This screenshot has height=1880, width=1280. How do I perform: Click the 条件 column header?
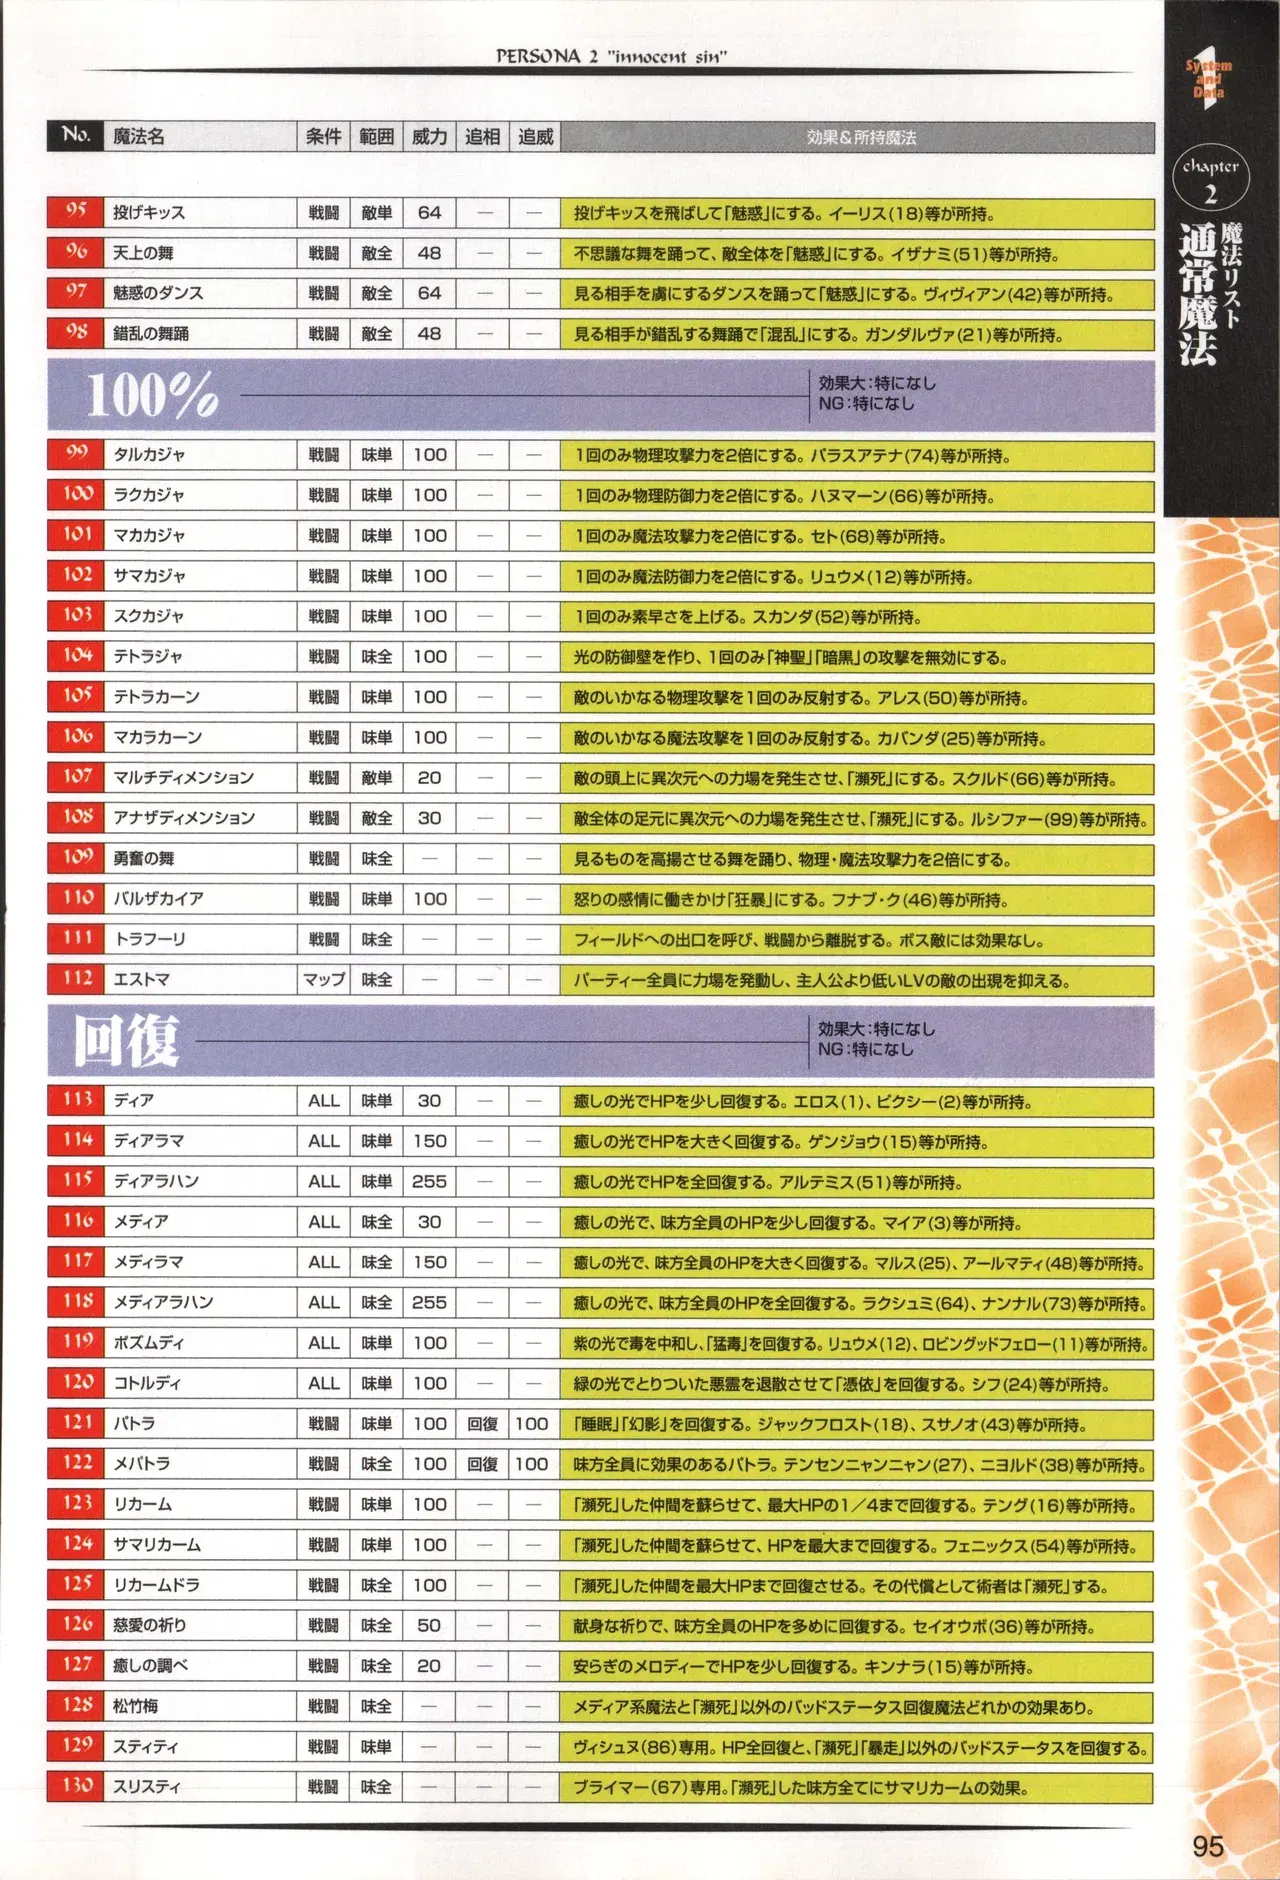[x=323, y=136]
